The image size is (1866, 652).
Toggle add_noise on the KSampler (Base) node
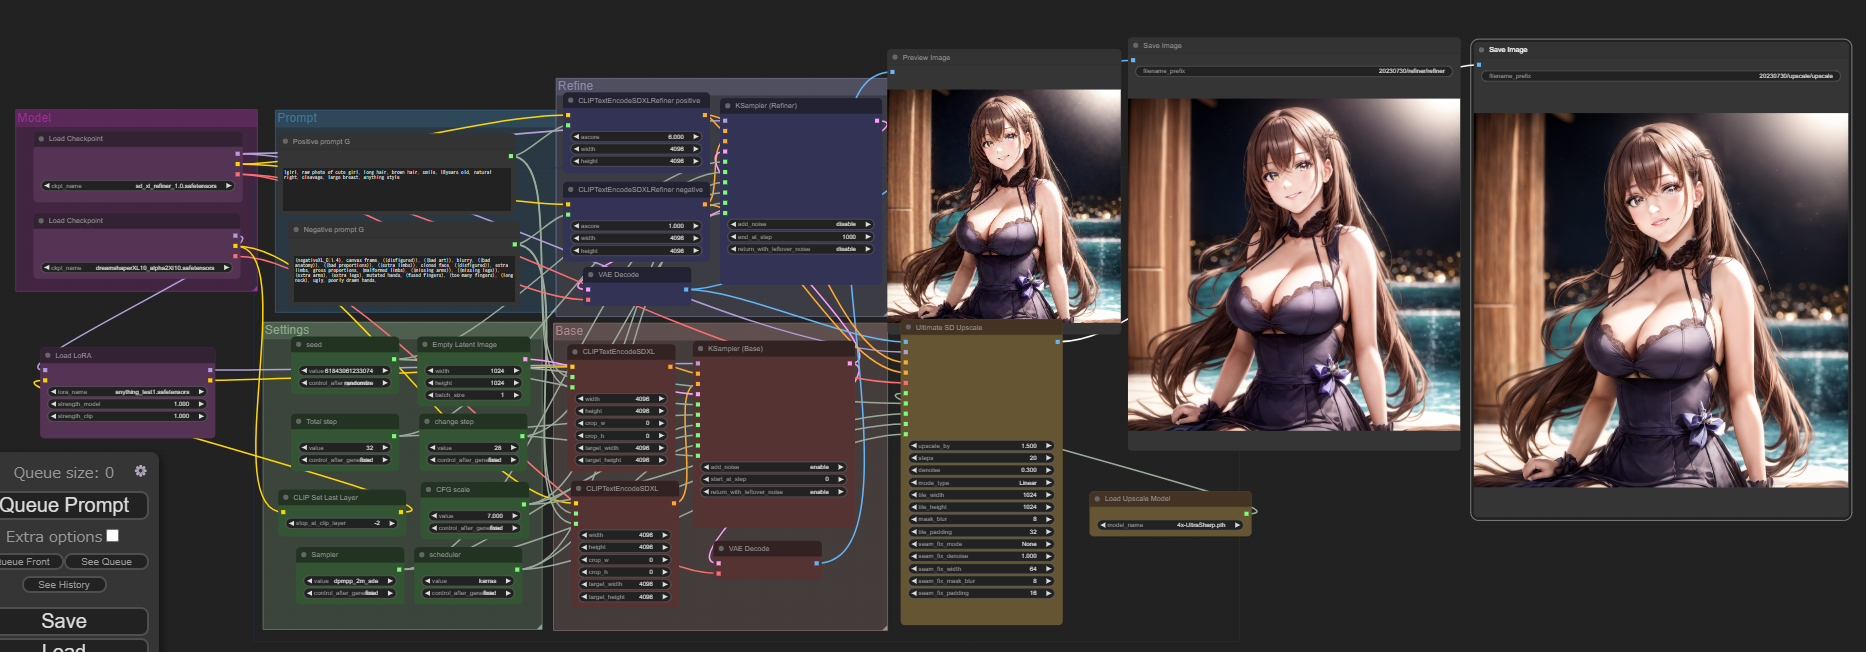tap(774, 467)
